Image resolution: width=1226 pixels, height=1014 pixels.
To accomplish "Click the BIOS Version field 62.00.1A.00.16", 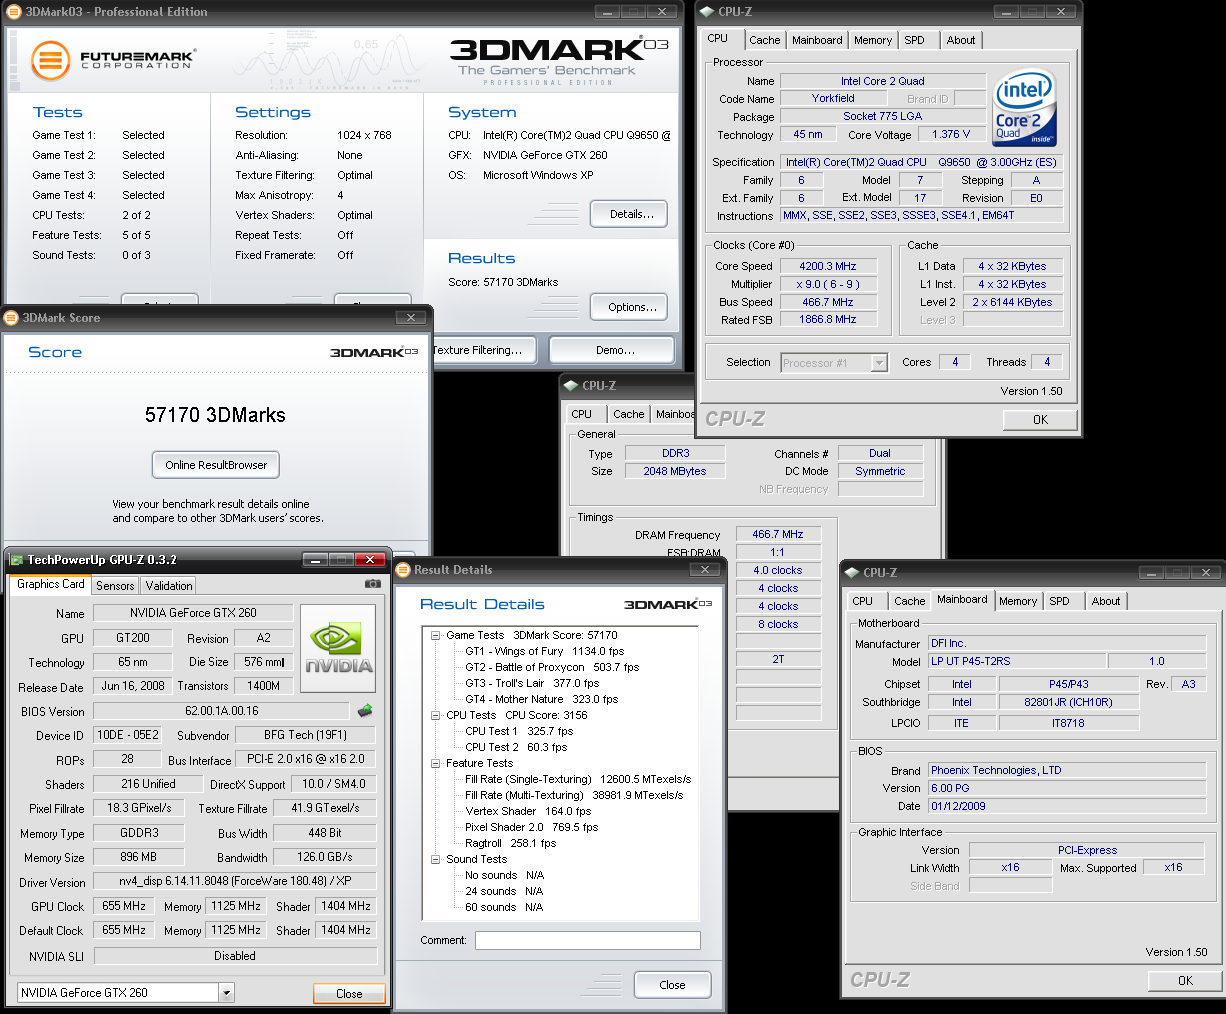I will [x=222, y=711].
